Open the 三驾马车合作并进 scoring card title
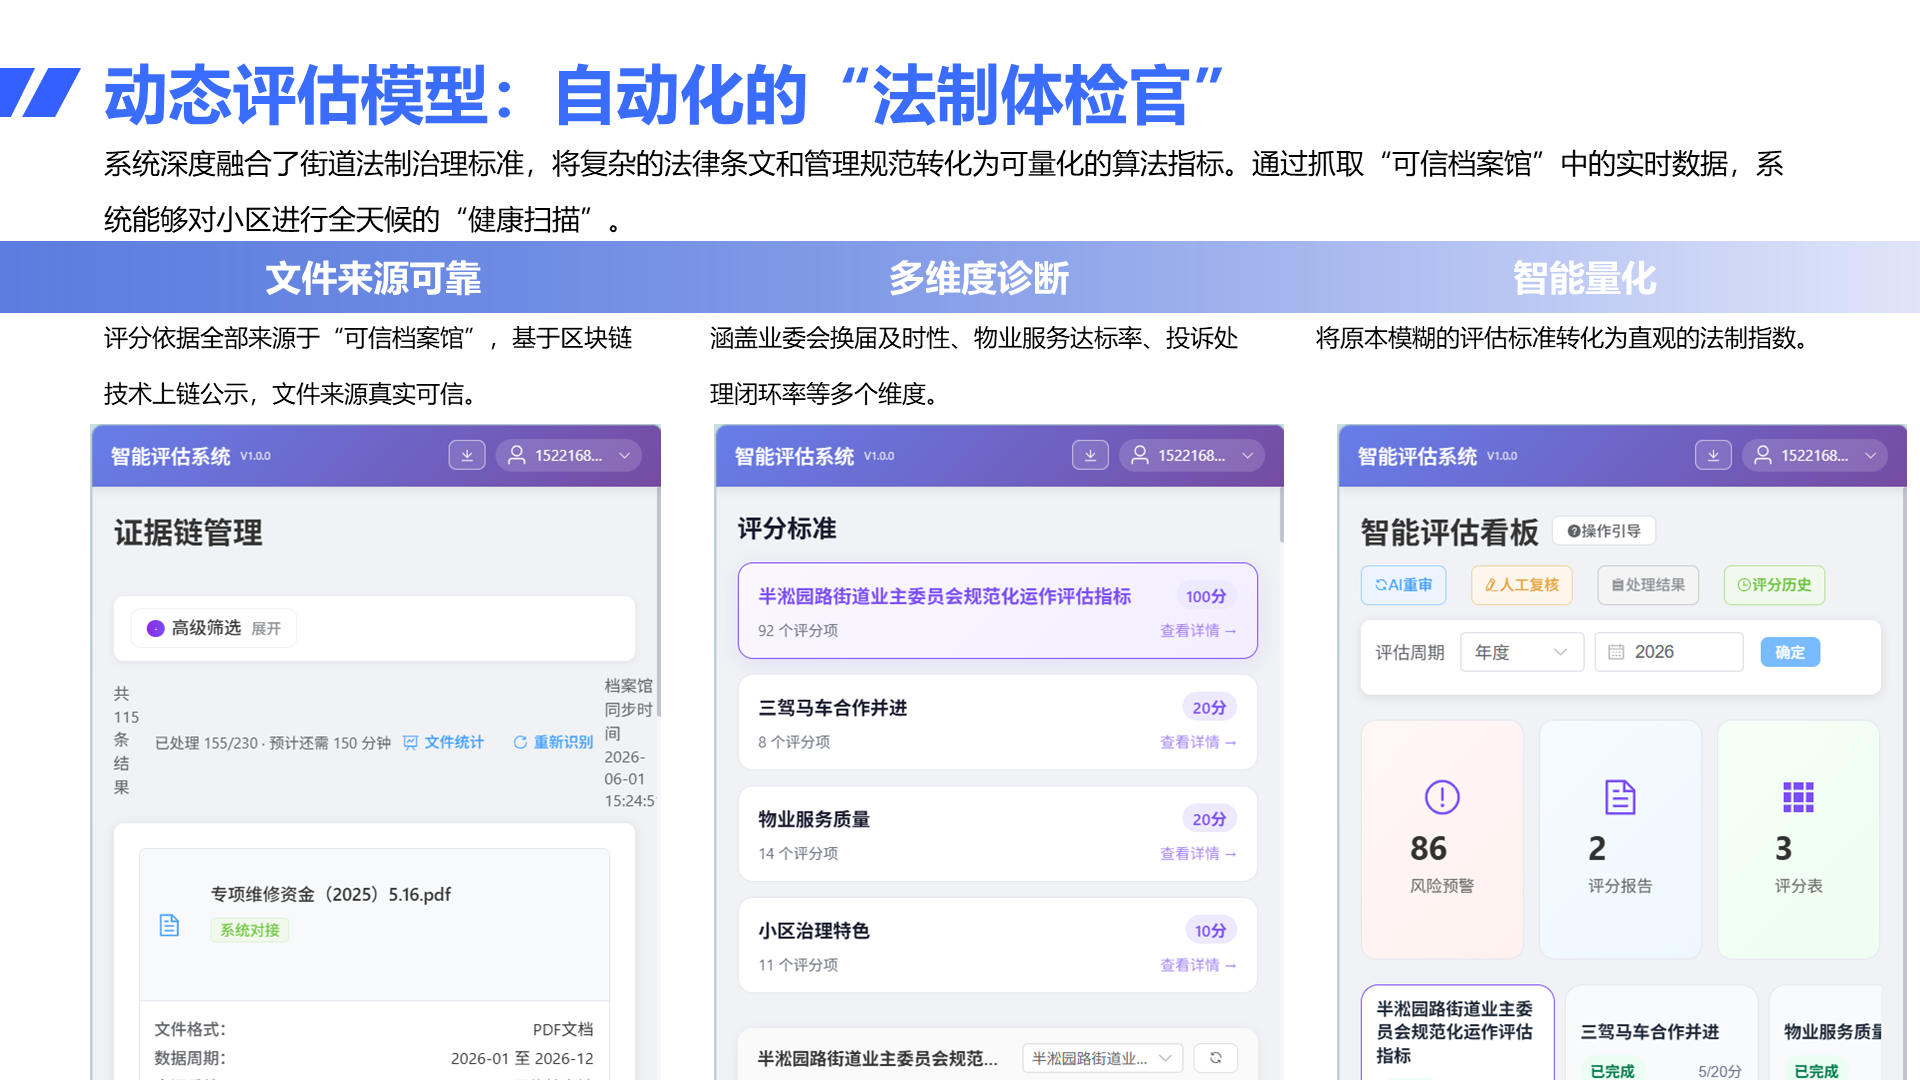1920x1080 pixels. click(833, 708)
